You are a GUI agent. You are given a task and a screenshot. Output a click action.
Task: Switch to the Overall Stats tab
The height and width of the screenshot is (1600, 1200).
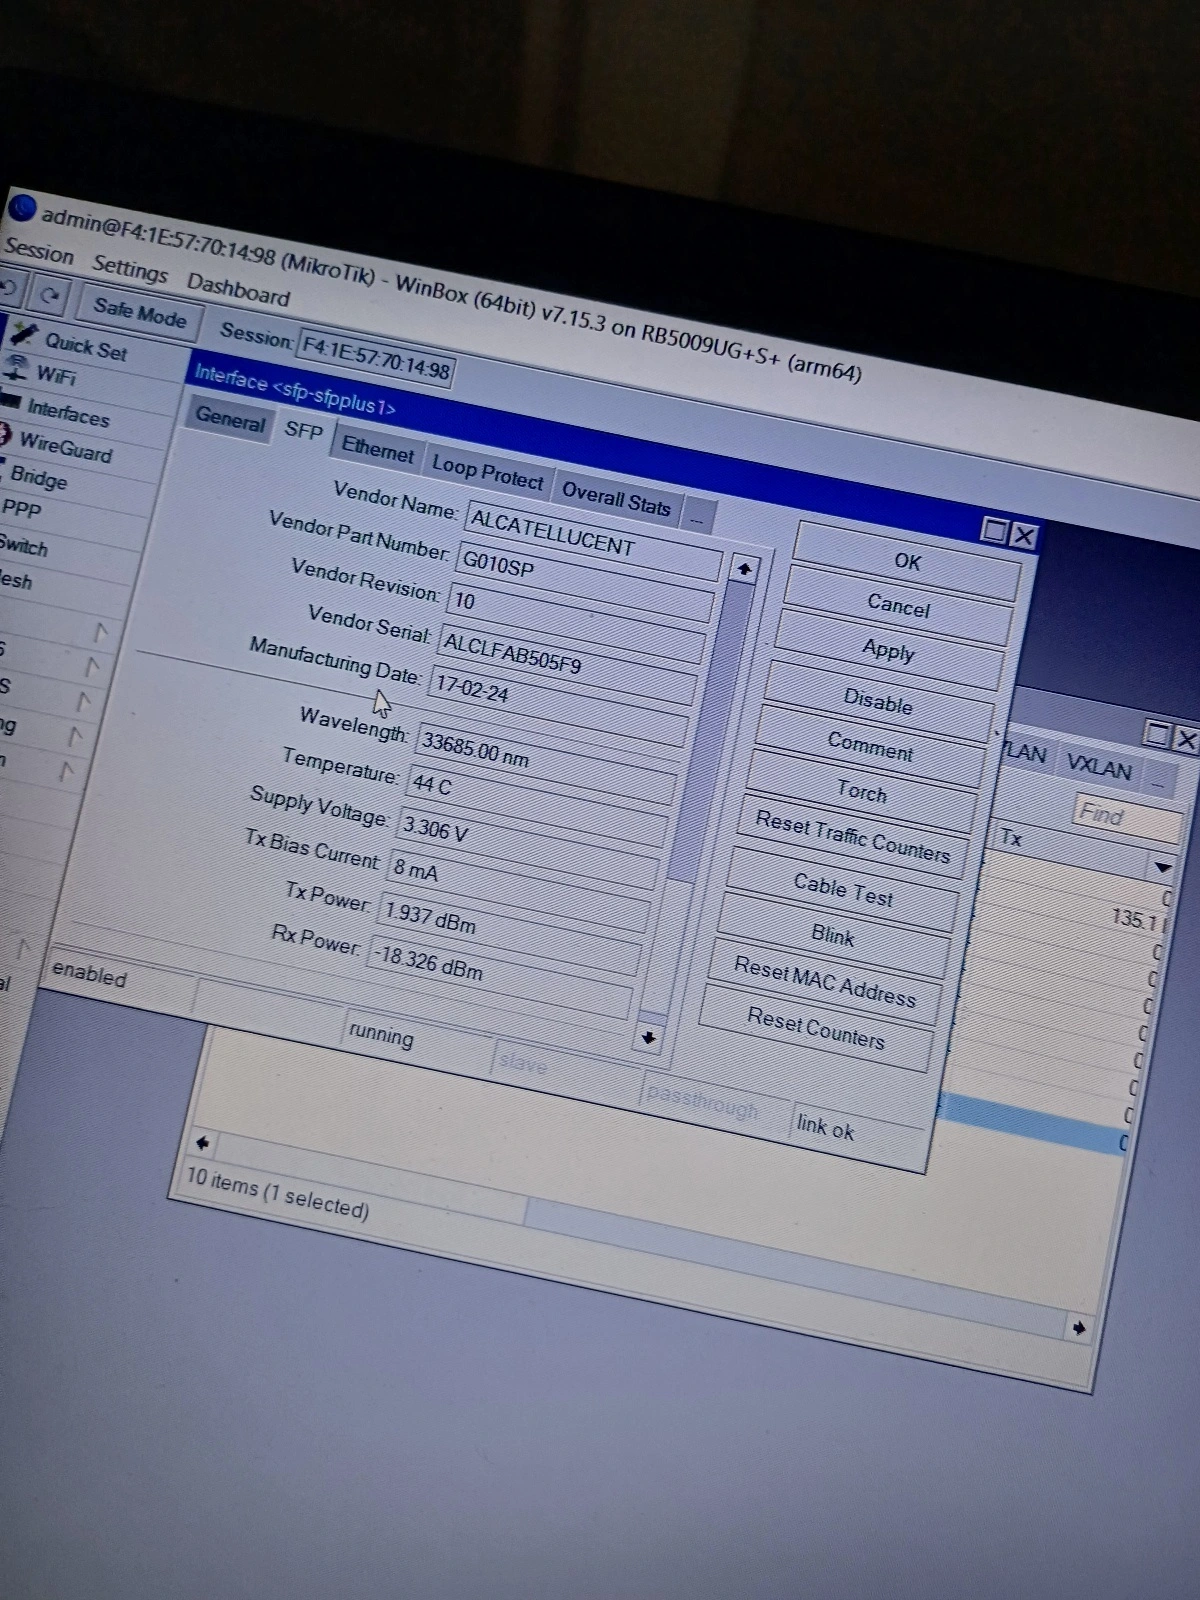pos(615,498)
